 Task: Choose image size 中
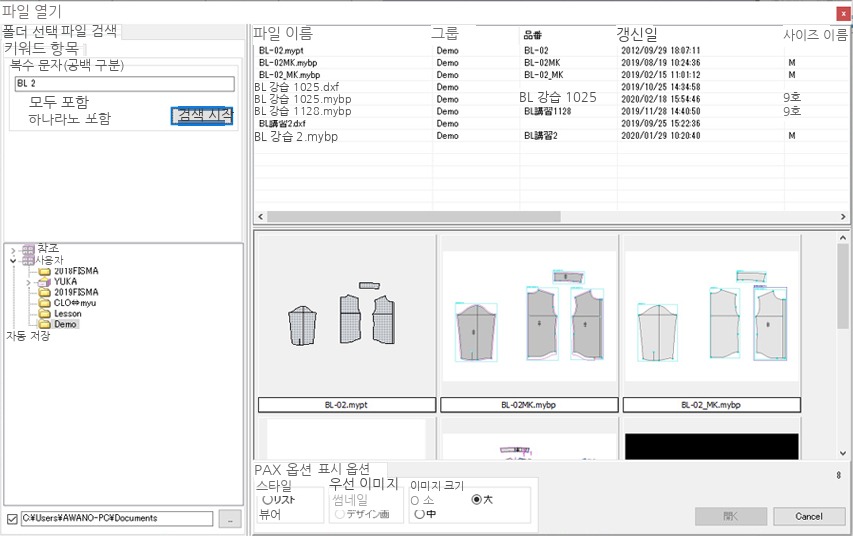(x=419, y=514)
